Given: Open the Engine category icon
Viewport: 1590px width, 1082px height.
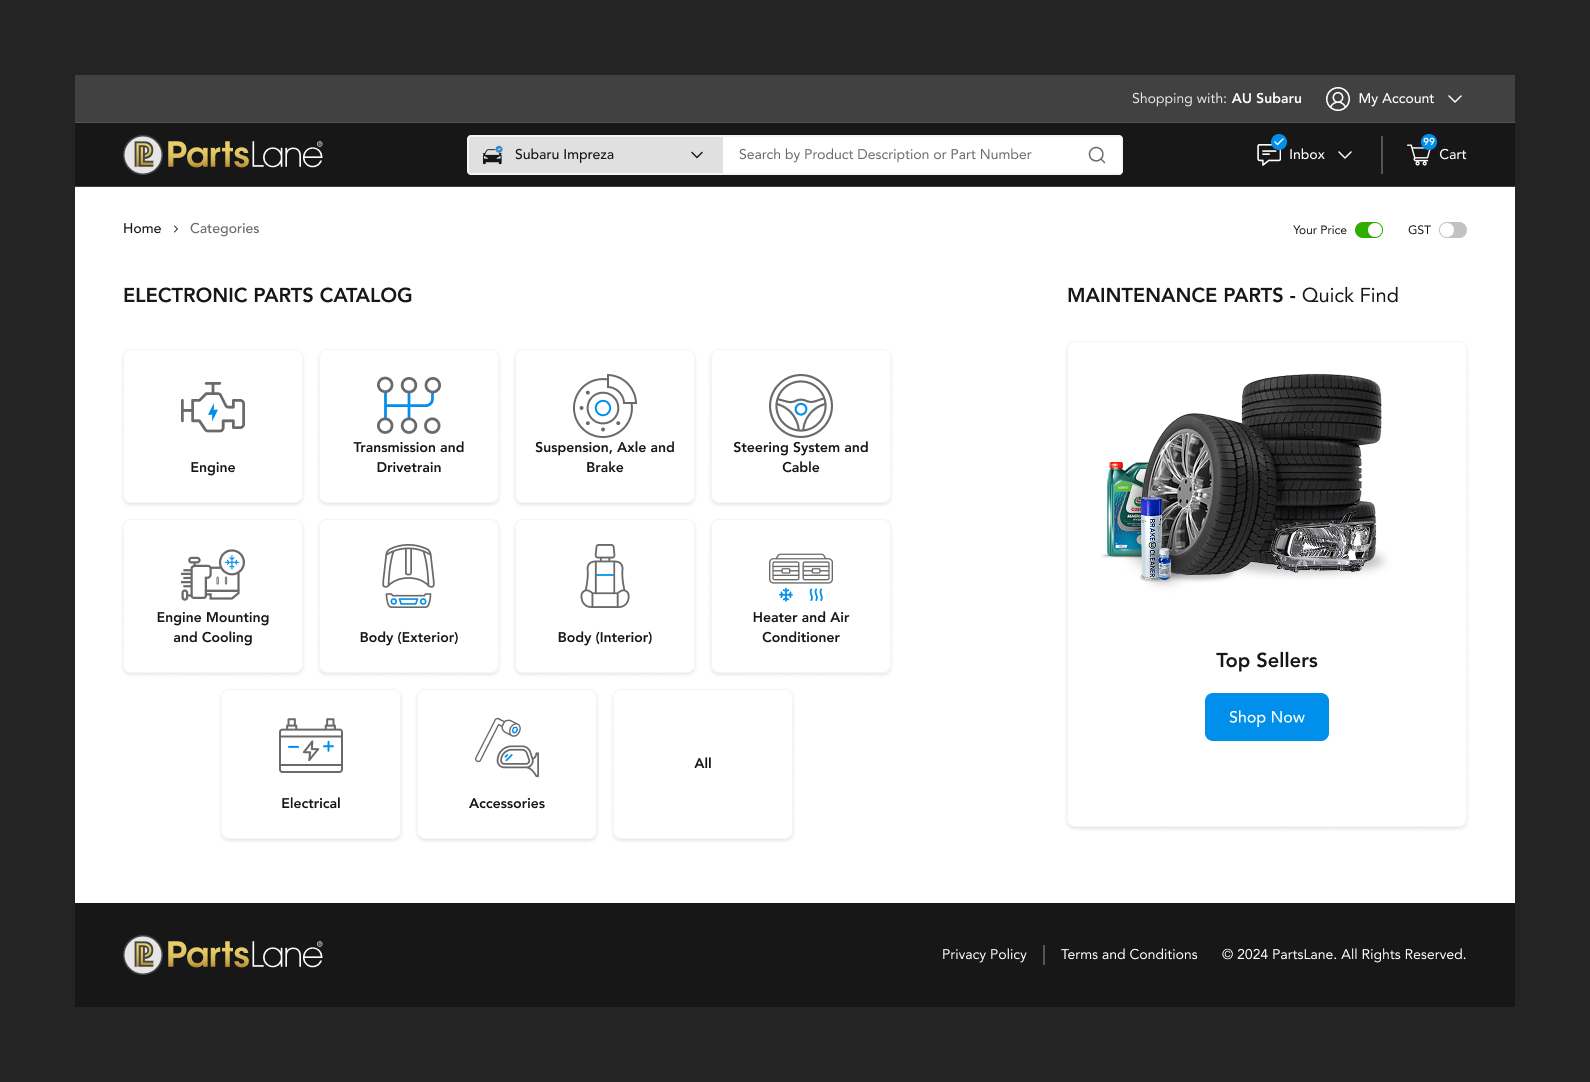Looking at the screenshot, I should click(x=212, y=407).
